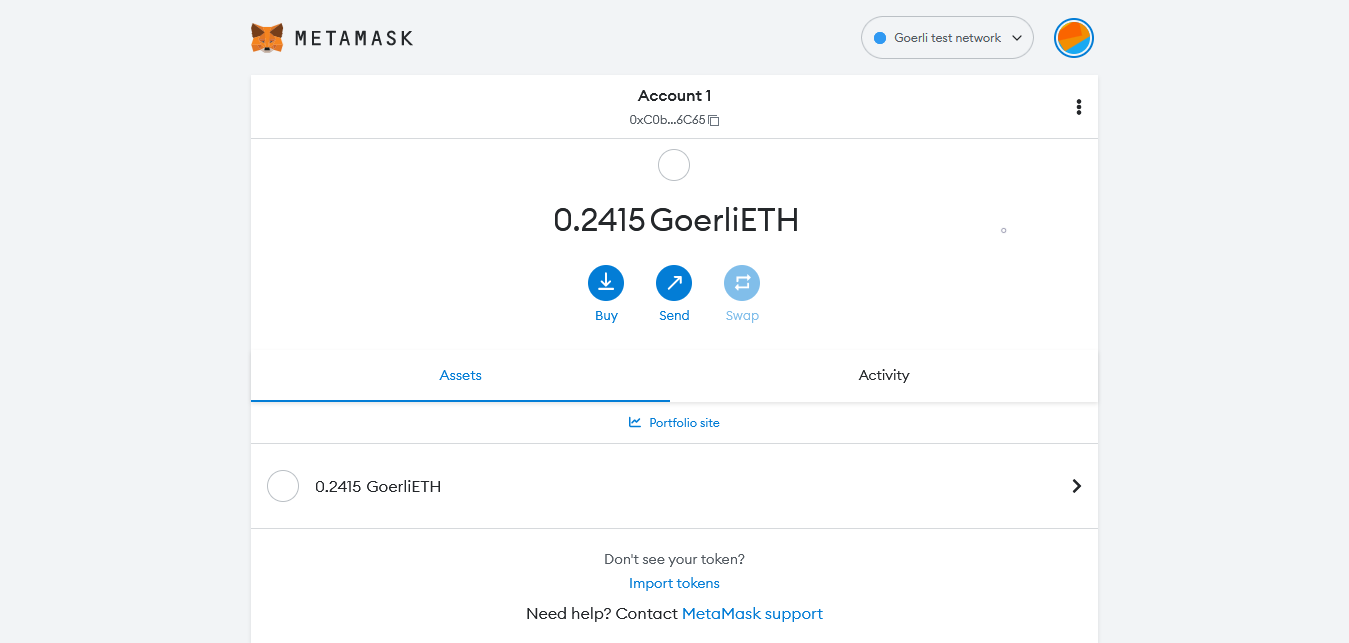This screenshot has height=643, width=1349.
Task: Open the three-dot account options menu
Action: [x=1078, y=107]
